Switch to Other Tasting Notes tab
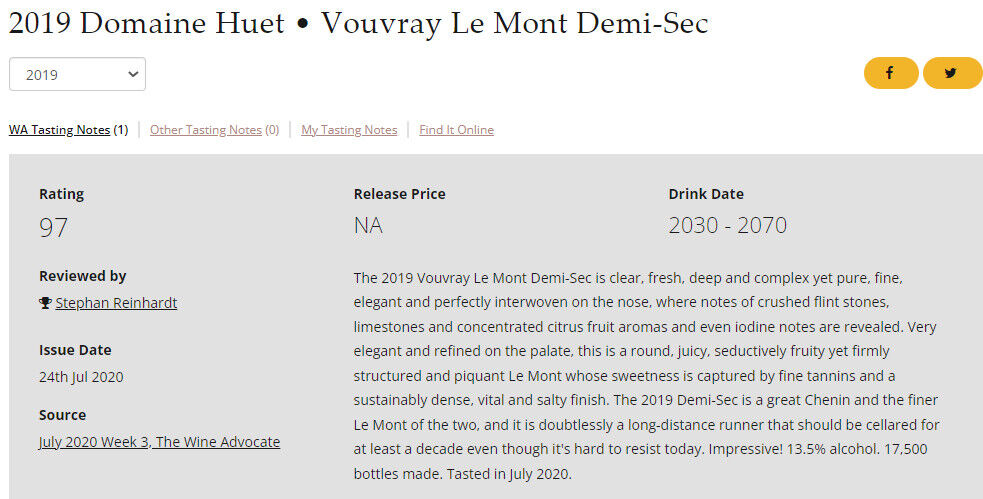 (205, 130)
